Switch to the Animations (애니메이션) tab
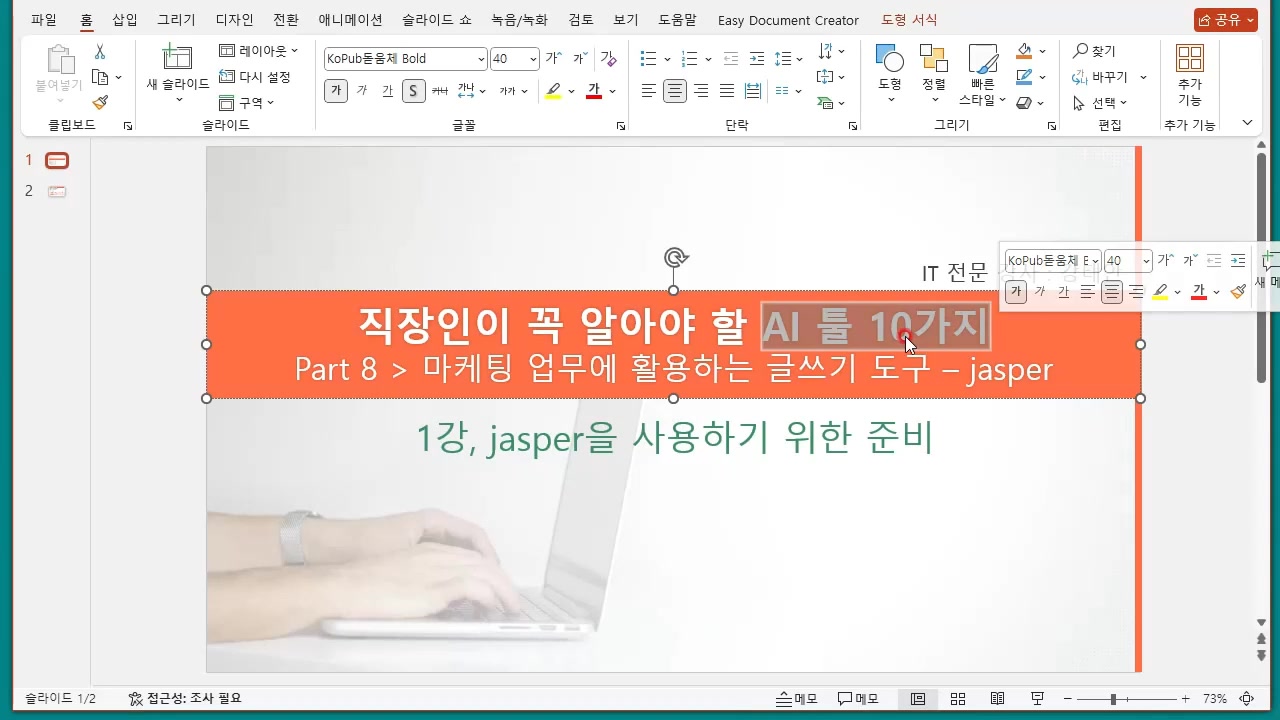Screen dimensions: 1280x720 pyautogui.click(x=350, y=20)
